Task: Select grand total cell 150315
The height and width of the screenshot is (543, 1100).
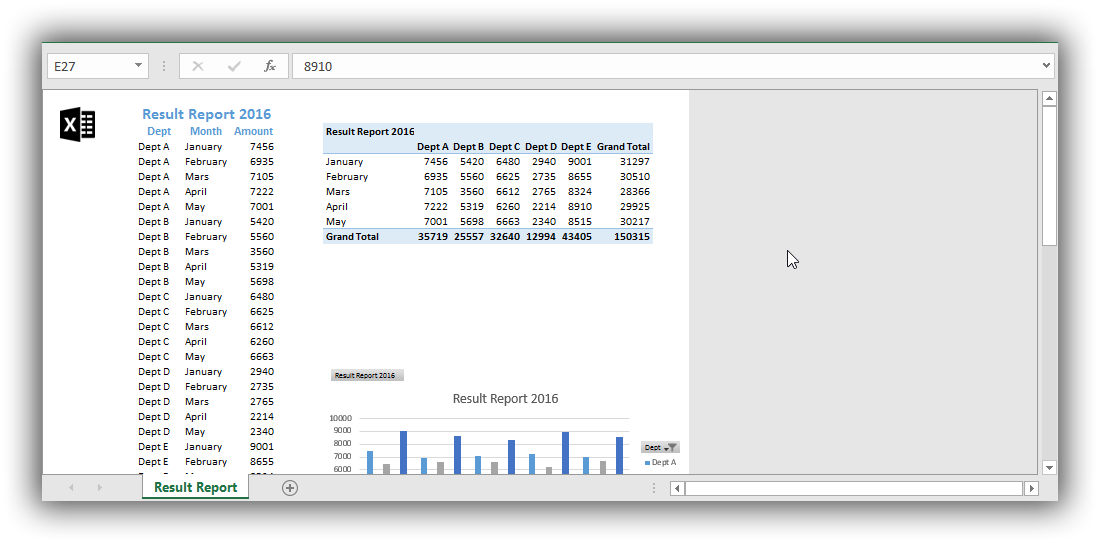Action: 633,236
